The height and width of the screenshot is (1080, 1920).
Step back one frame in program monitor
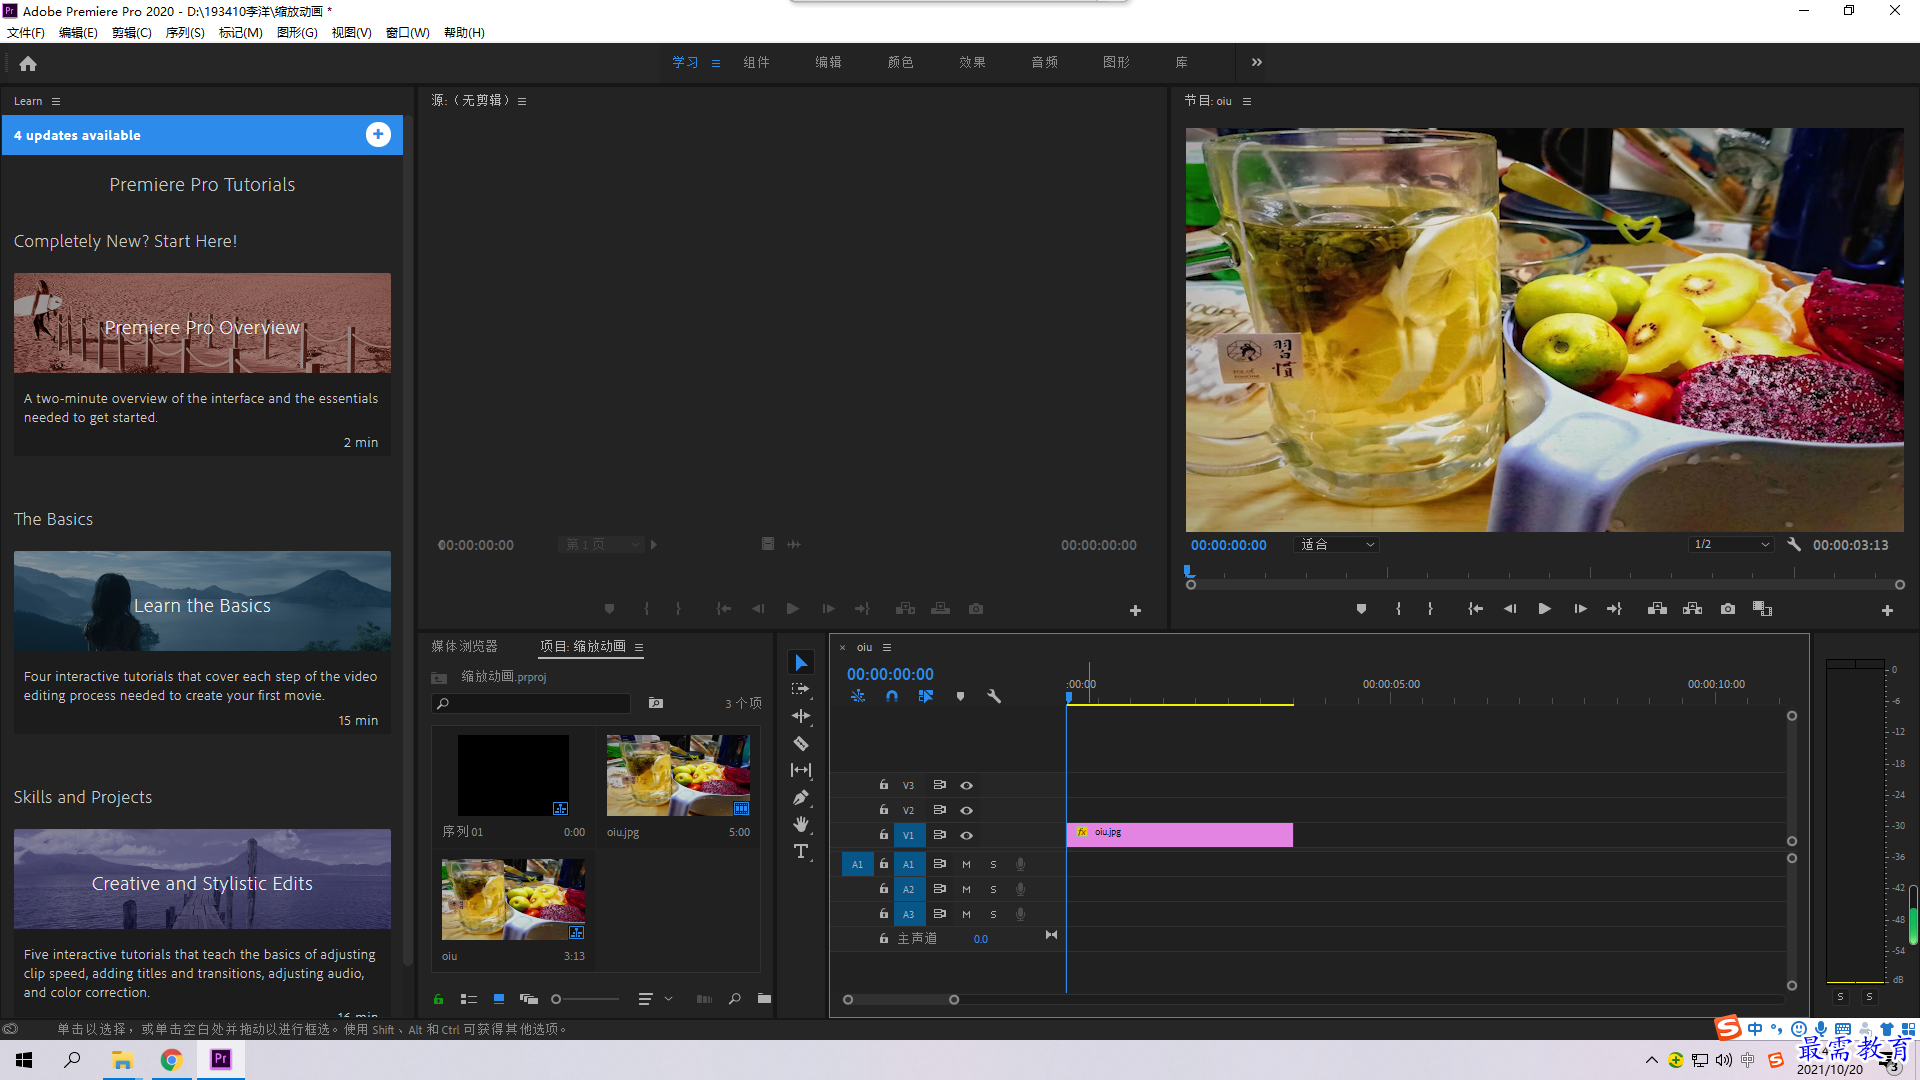point(1510,609)
